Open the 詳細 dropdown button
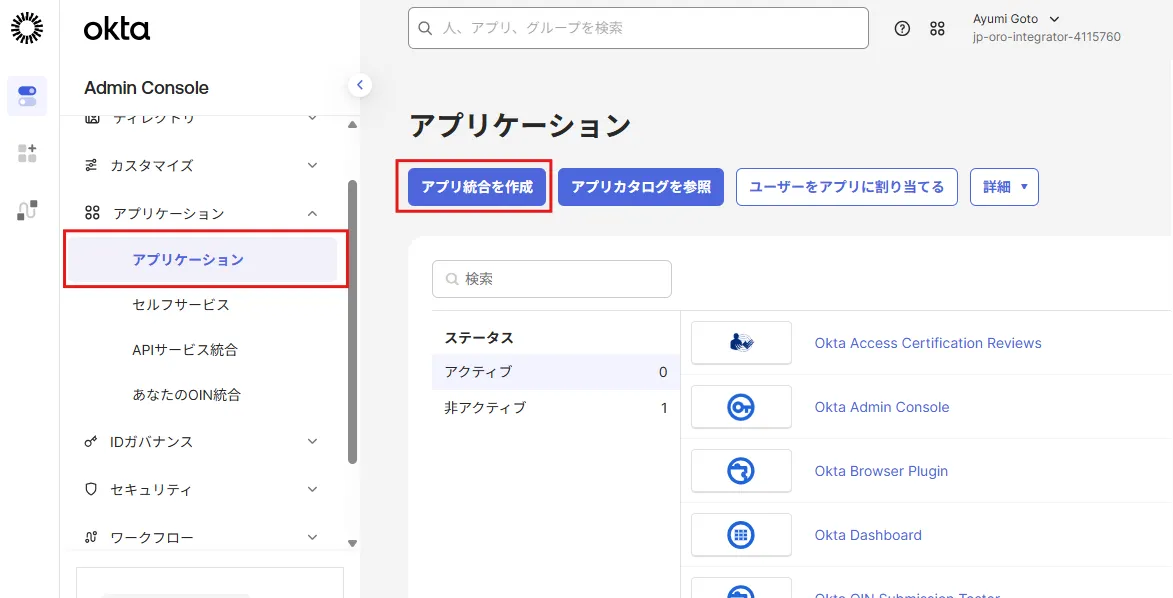 click(x=1004, y=187)
